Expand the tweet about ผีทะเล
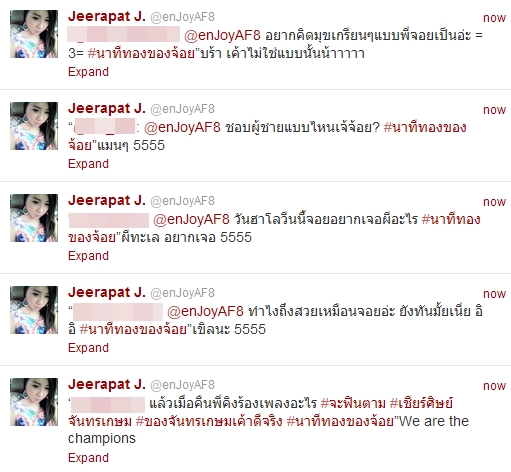This screenshot has width=511, height=472. 88,256
